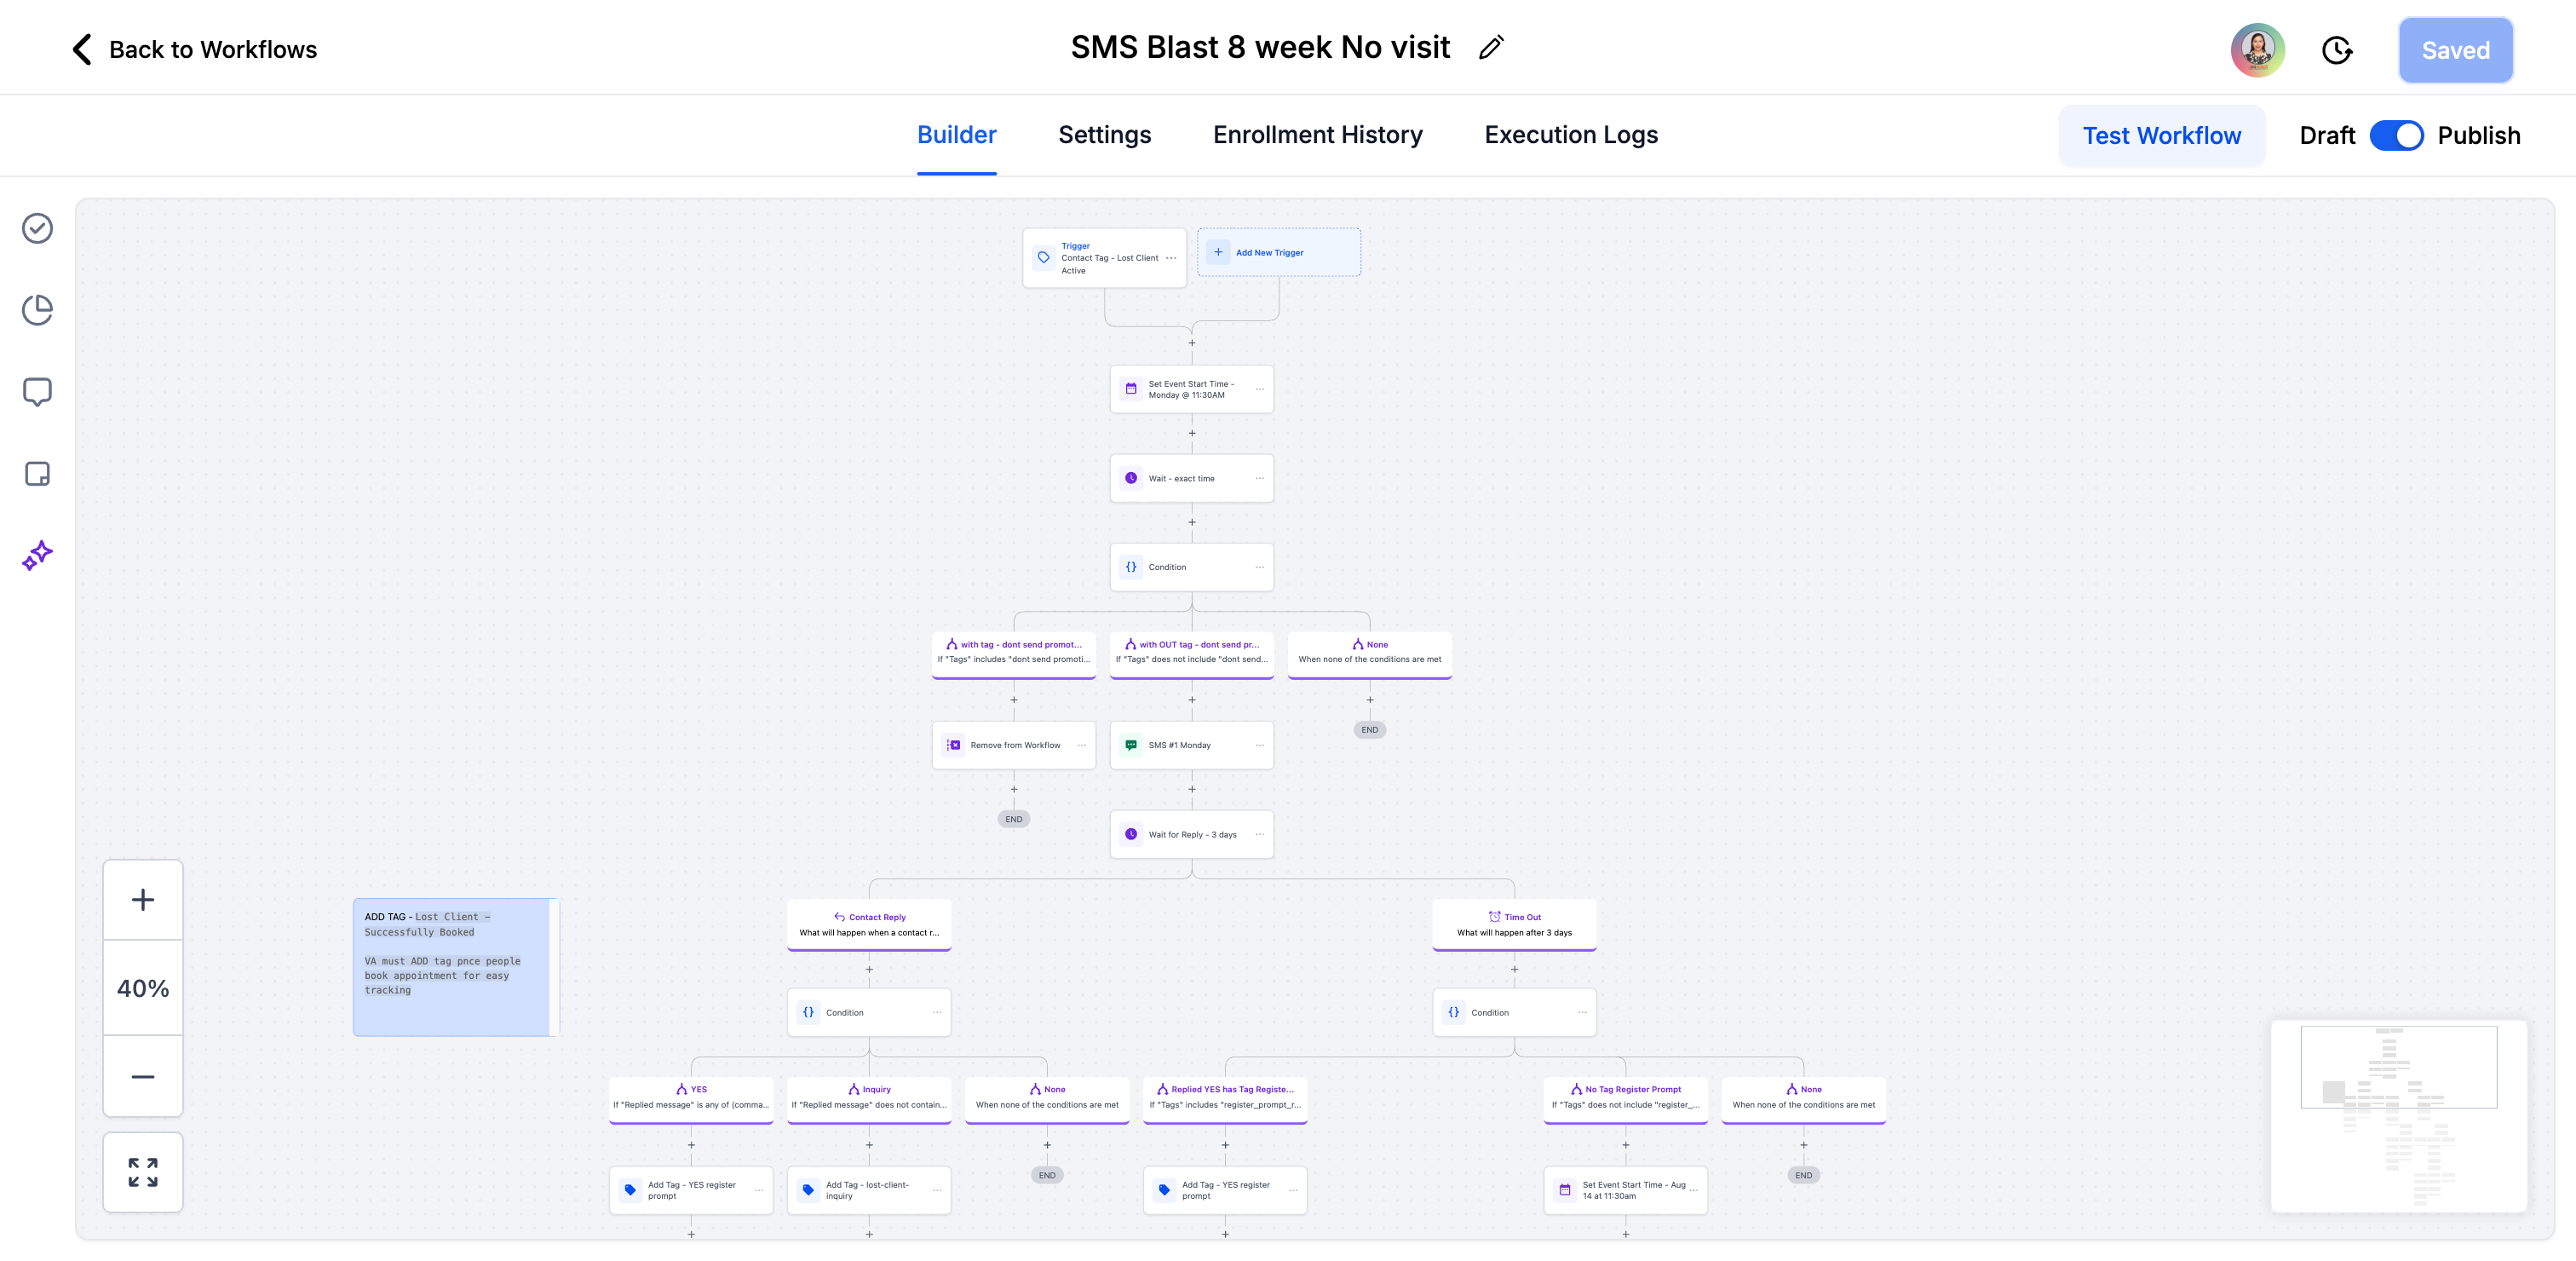Zoom out with the minus button
Viewport: 2576px width, 1261px height.
143,1077
